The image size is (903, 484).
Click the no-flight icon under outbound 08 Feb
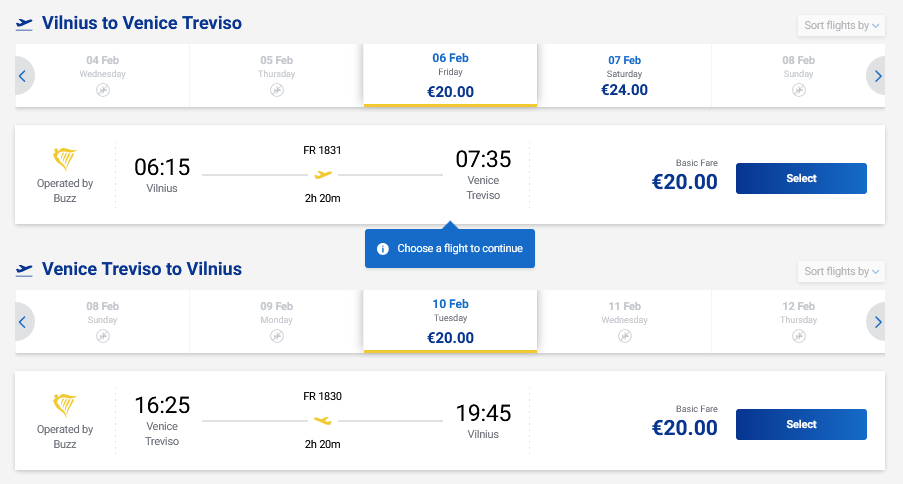(798, 90)
